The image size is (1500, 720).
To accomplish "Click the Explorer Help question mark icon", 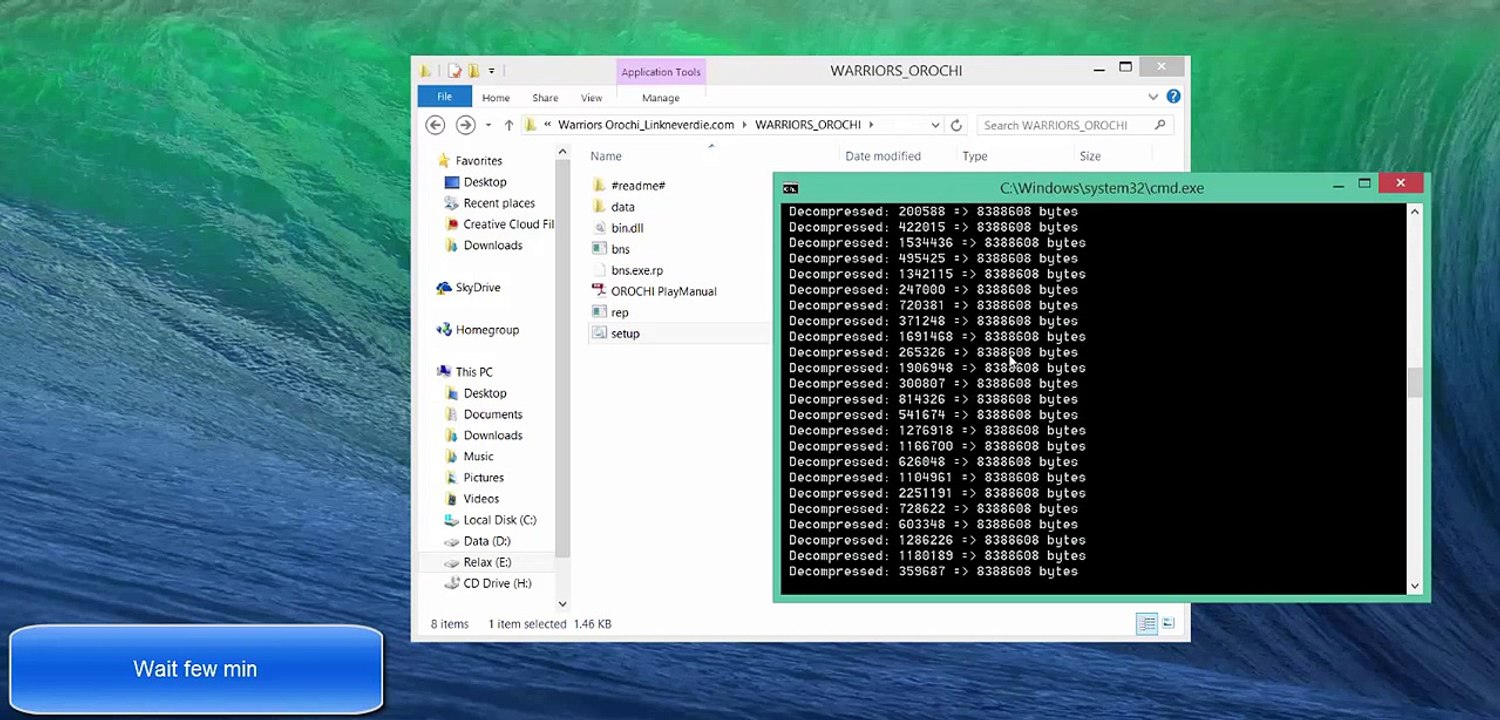I will coord(1173,97).
